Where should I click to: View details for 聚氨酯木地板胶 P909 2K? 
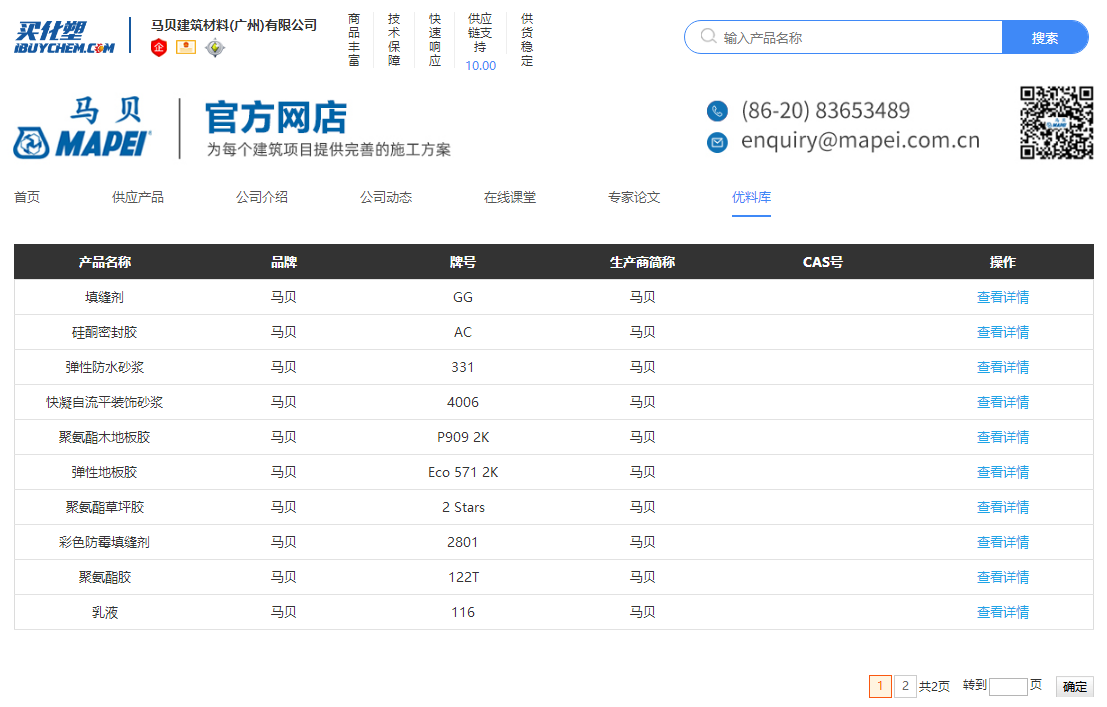tap(1003, 437)
